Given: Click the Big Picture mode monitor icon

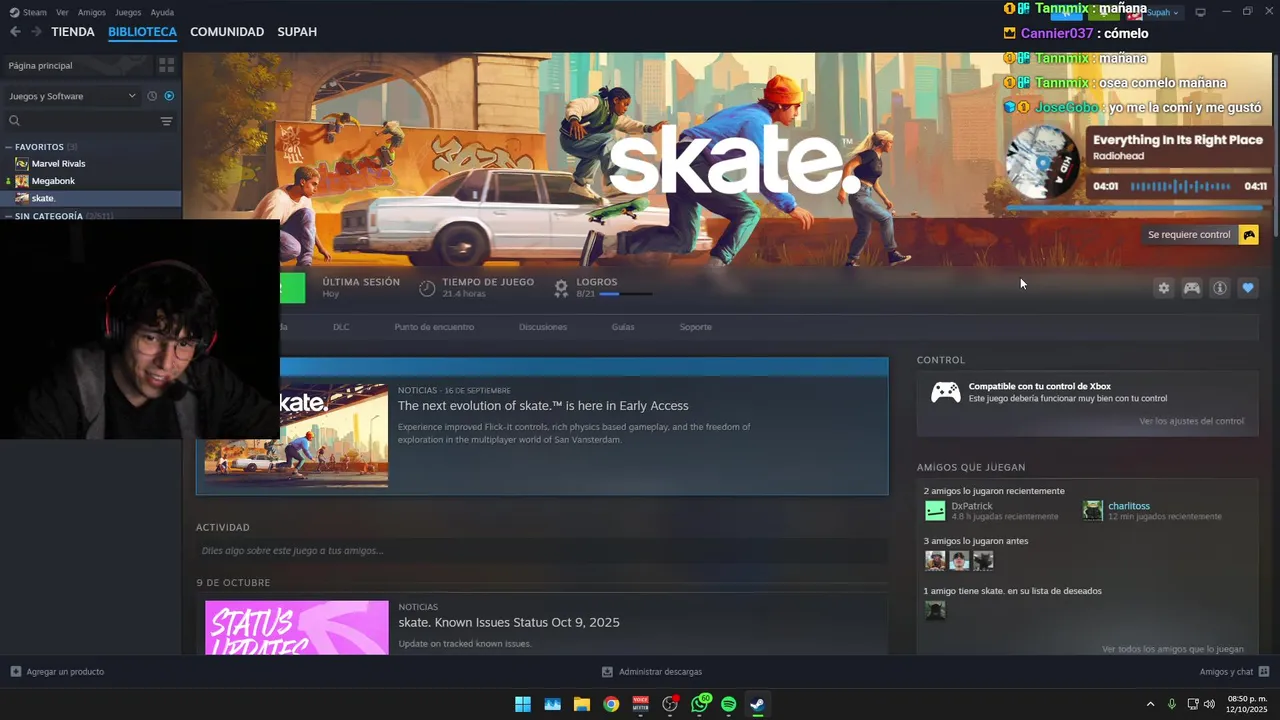Looking at the screenshot, I should pyautogui.click(x=1200, y=12).
